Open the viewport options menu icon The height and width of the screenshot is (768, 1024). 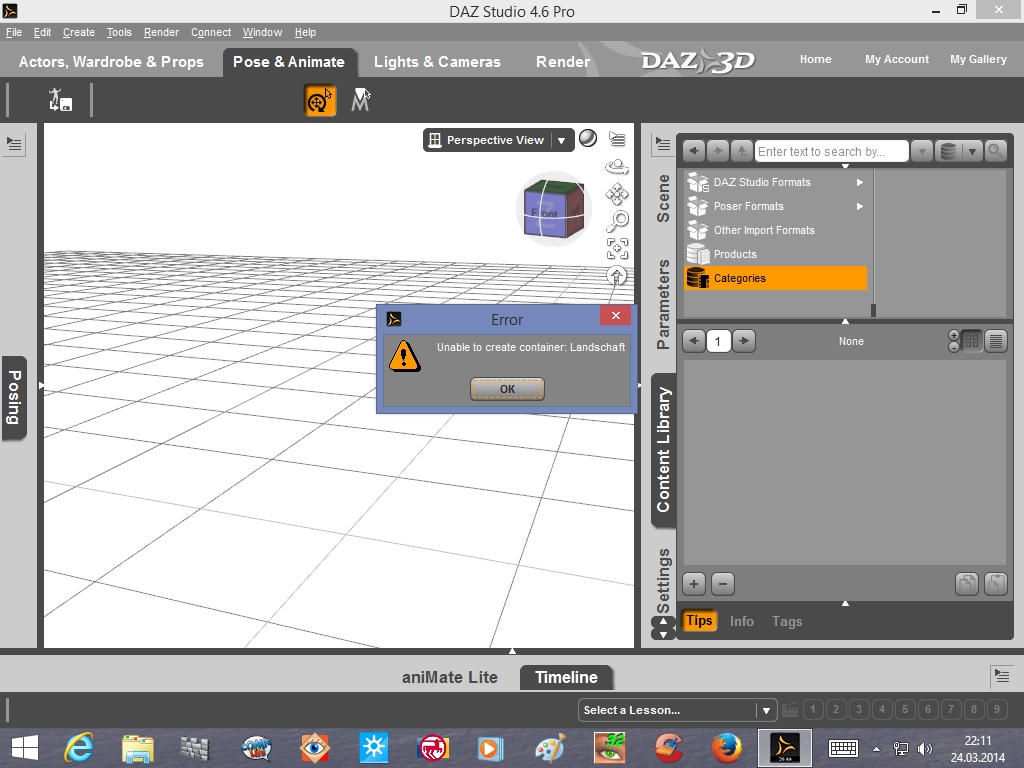(x=617, y=138)
